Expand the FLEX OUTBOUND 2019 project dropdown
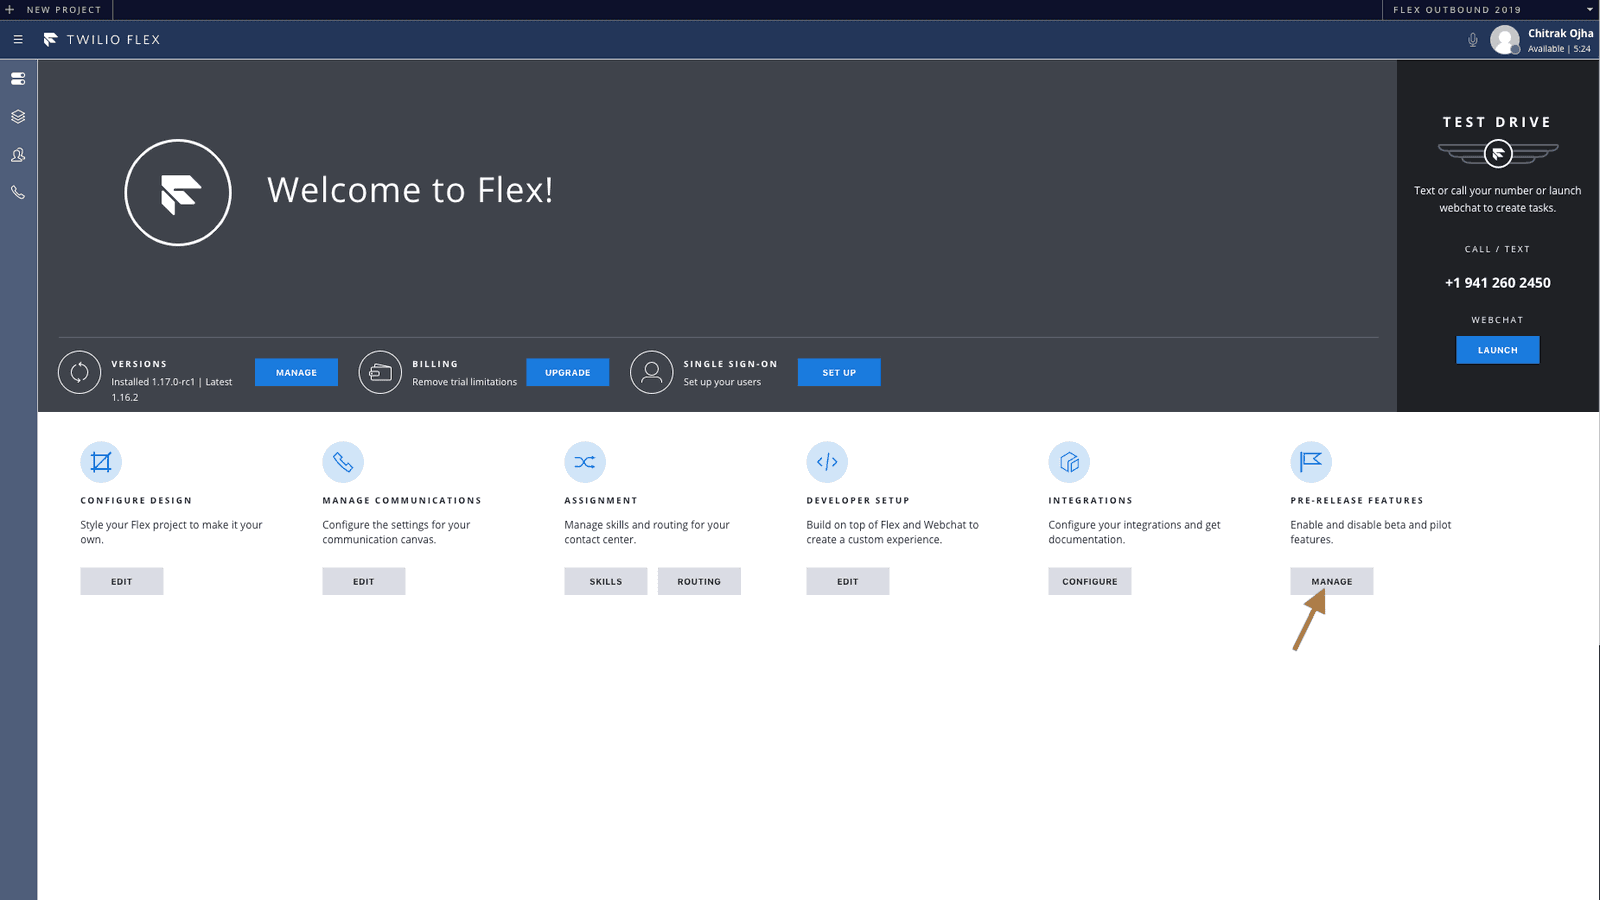 click(x=1460, y=9)
